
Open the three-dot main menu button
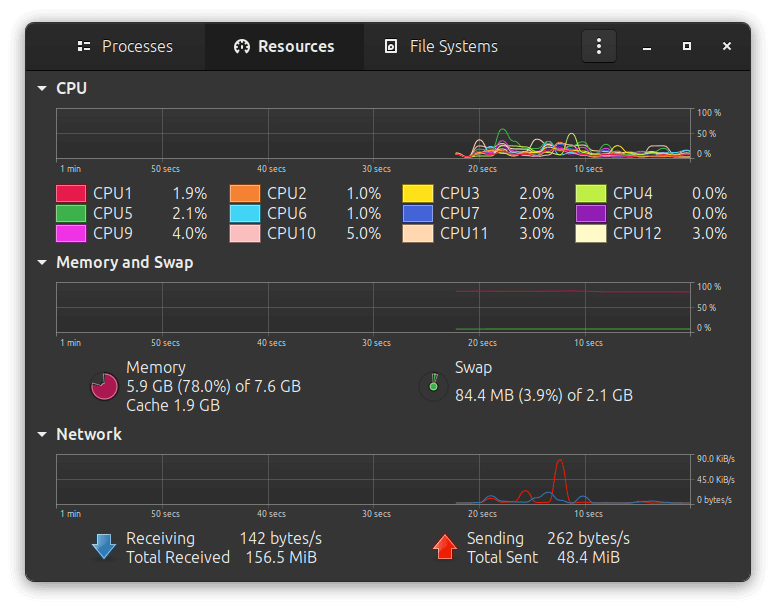click(x=599, y=46)
